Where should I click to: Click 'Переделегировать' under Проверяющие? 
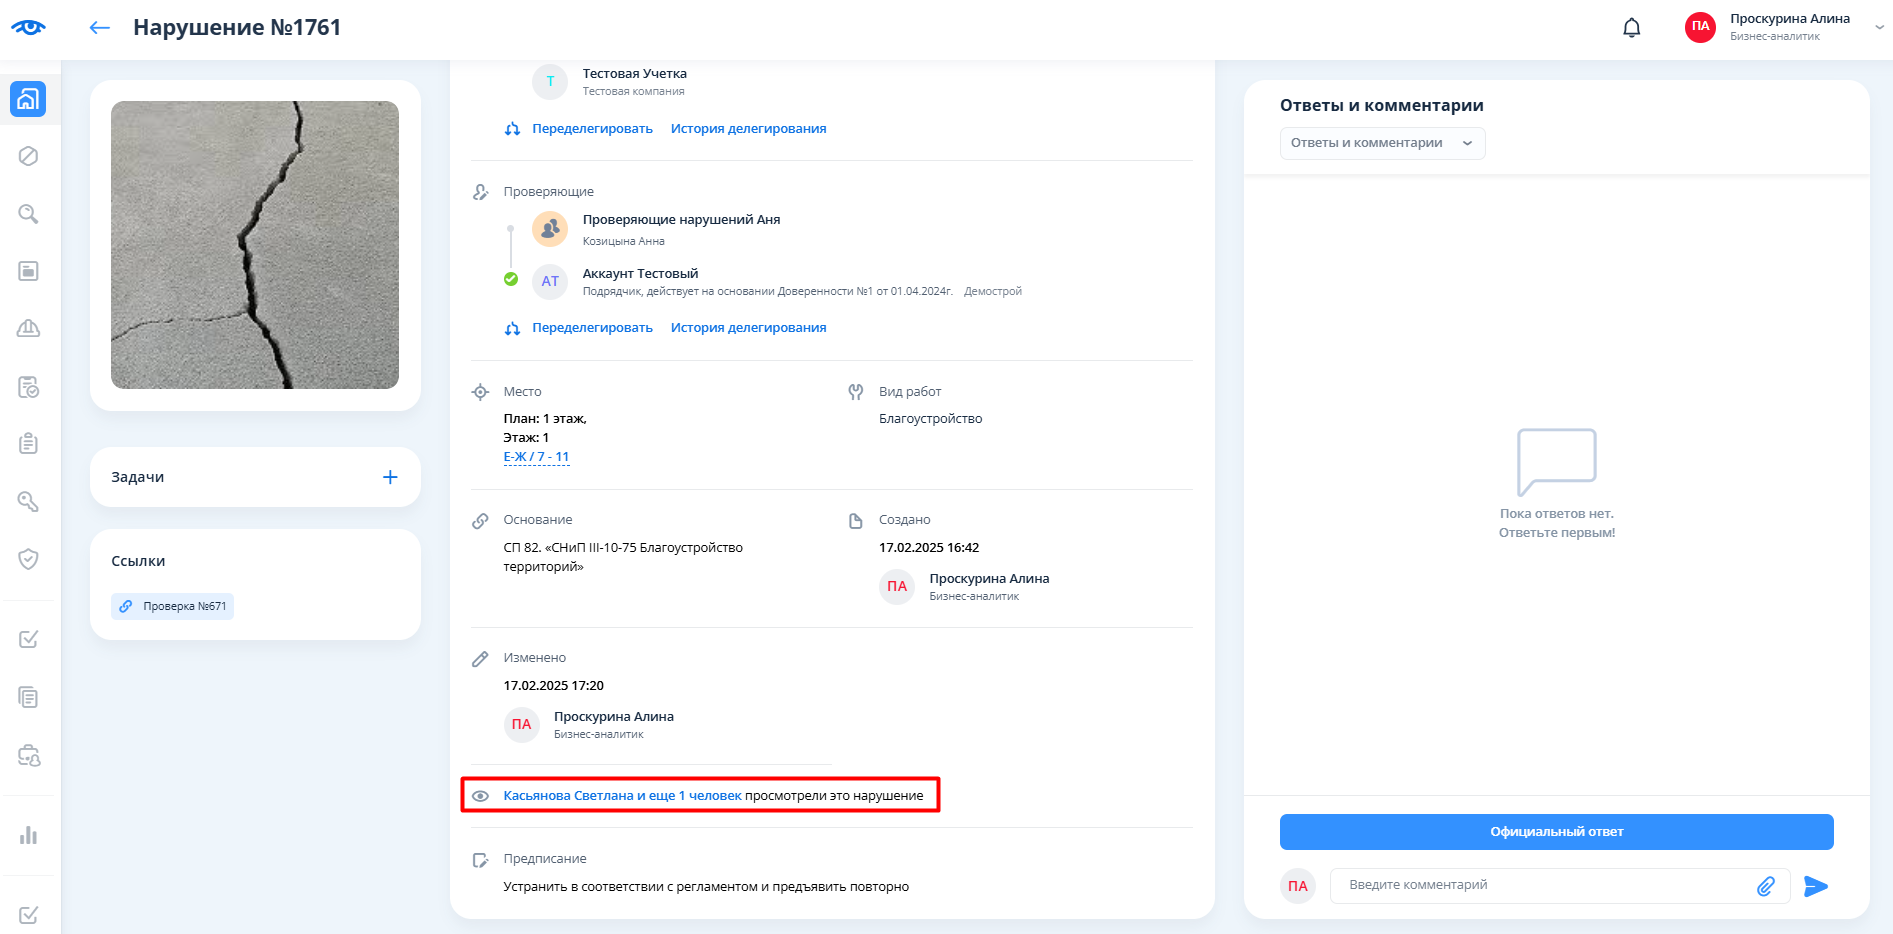click(x=592, y=328)
